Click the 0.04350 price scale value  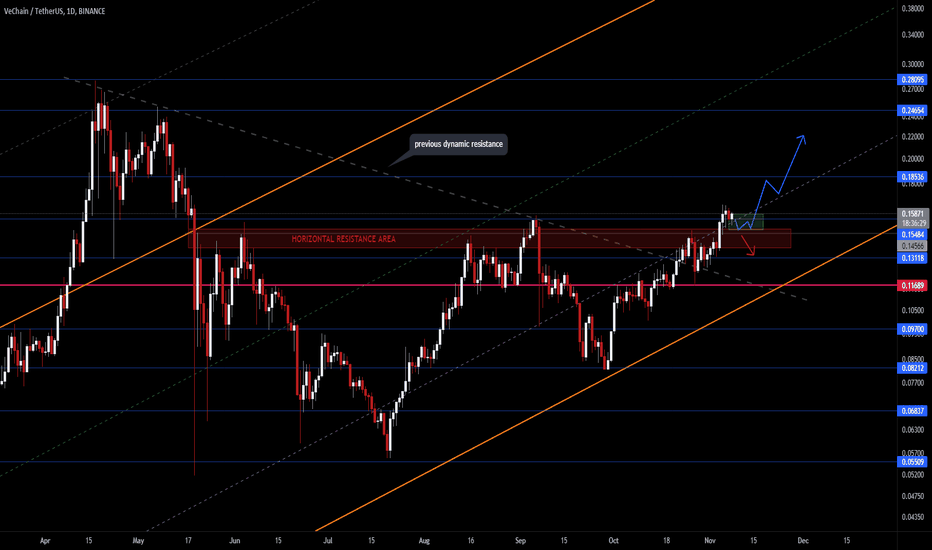point(912,517)
